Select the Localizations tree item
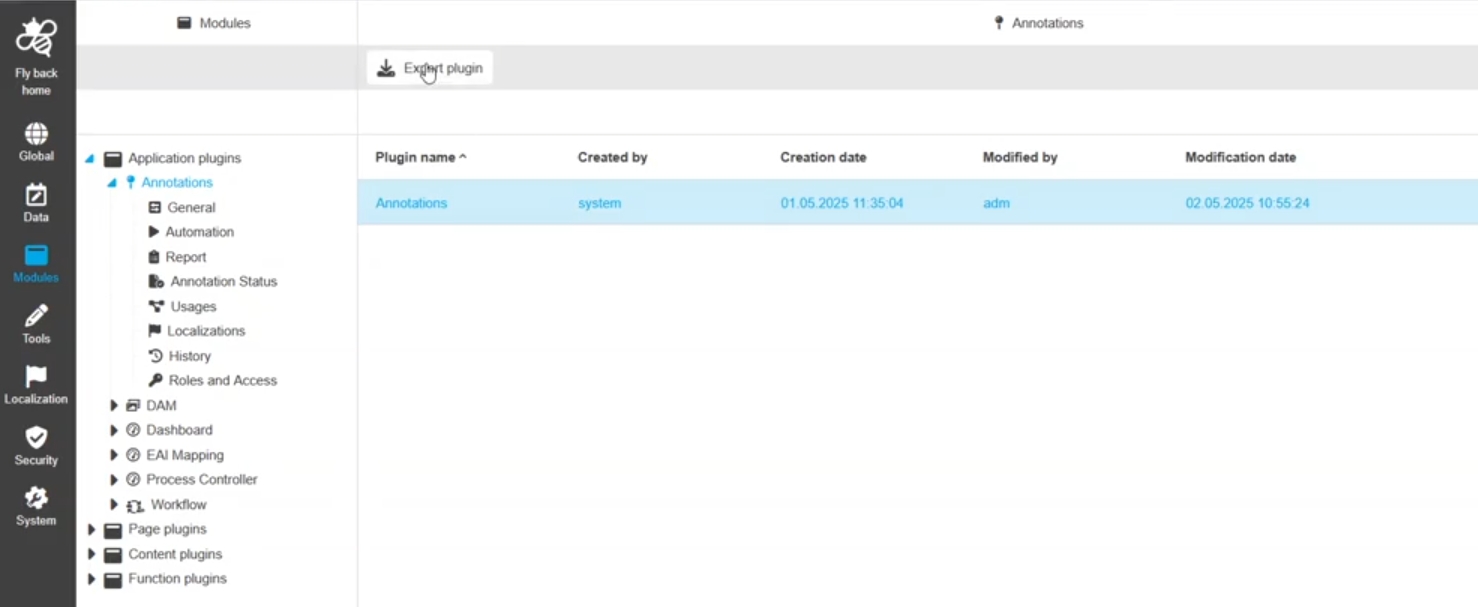This screenshot has width=1478, height=607. click(x=206, y=330)
